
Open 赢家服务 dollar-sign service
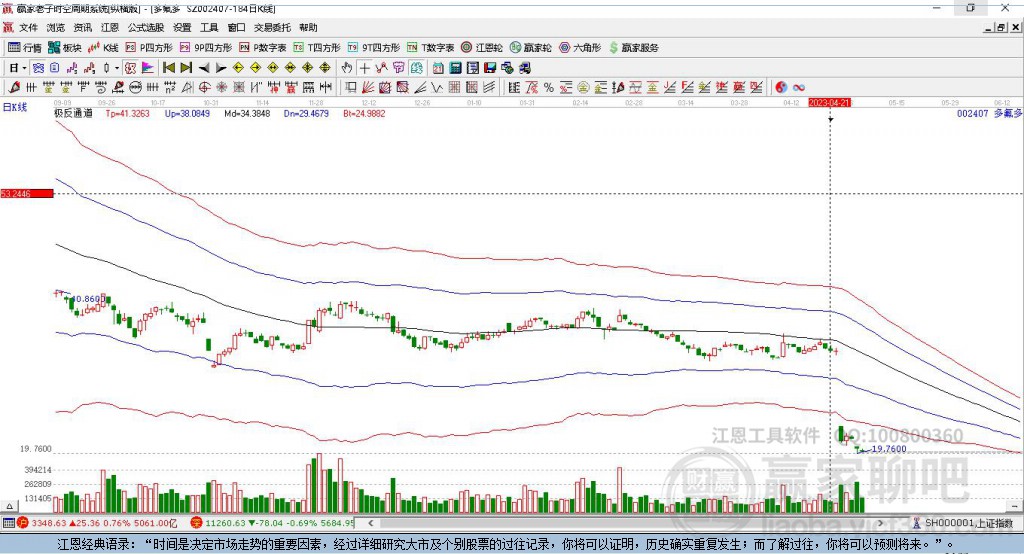(633, 48)
